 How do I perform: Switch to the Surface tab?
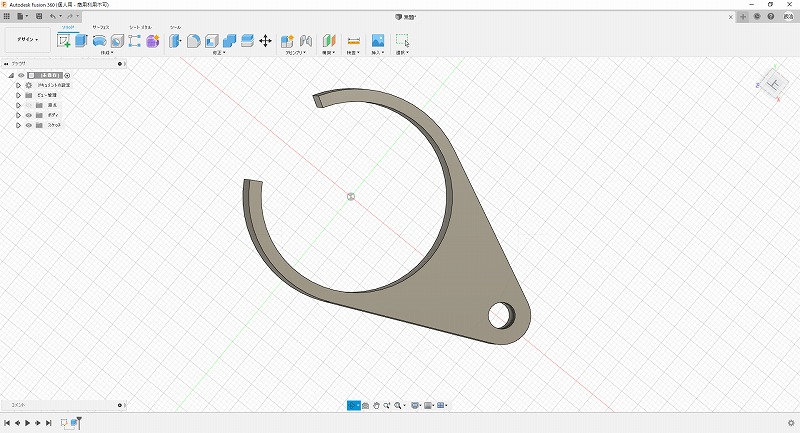(x=101, y=27)
